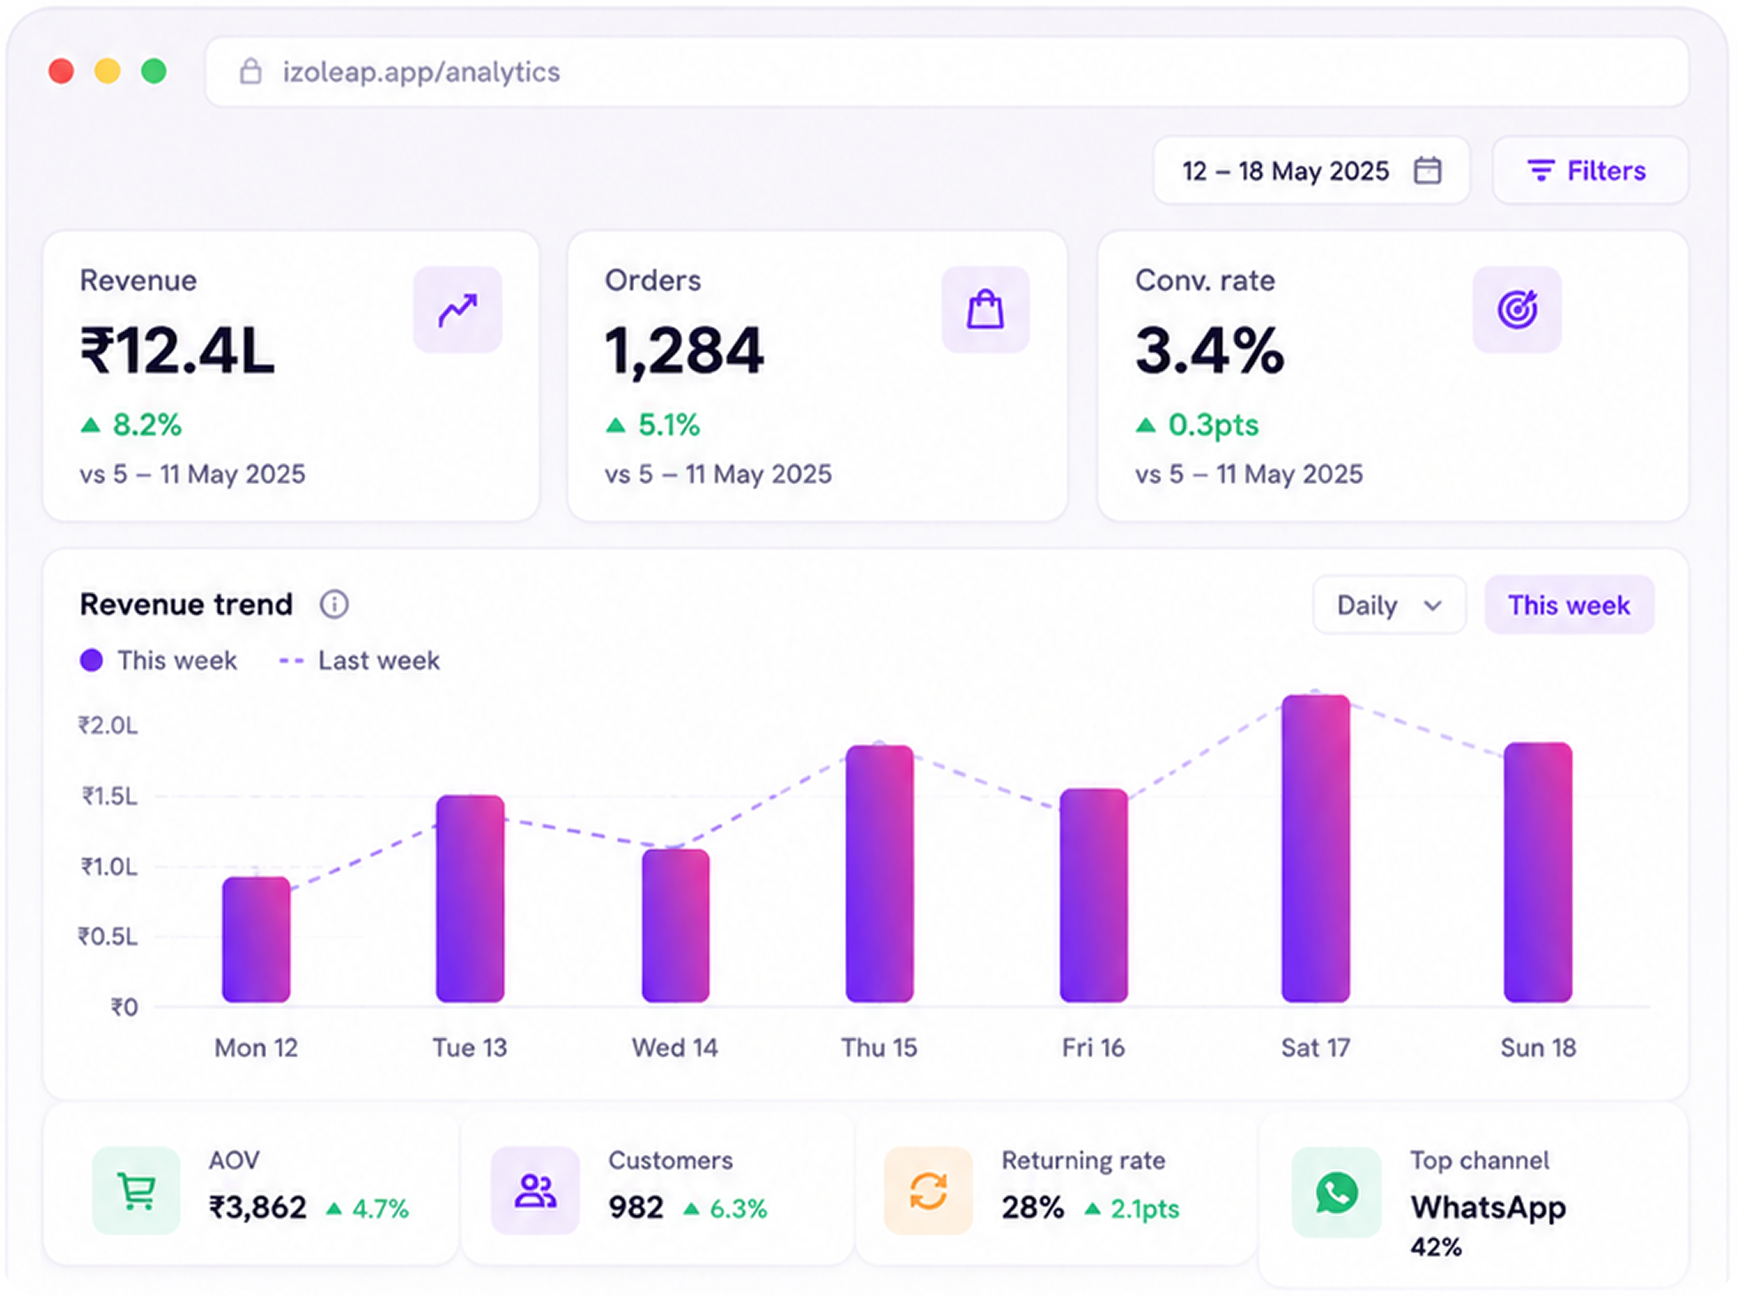
Task: Open the Filters button
Action: pyautogui.click(x=1590, y=171)
